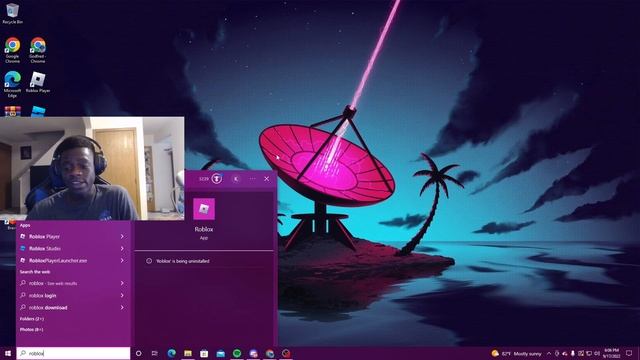
Task: Open the more options ellipsis in search panel
Action: (253, 179)
